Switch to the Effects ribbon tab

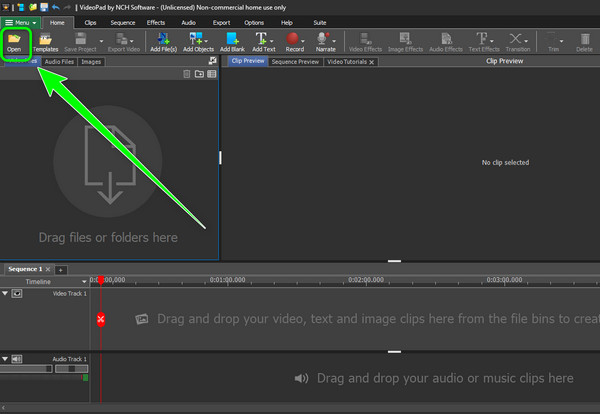[156, 23]
